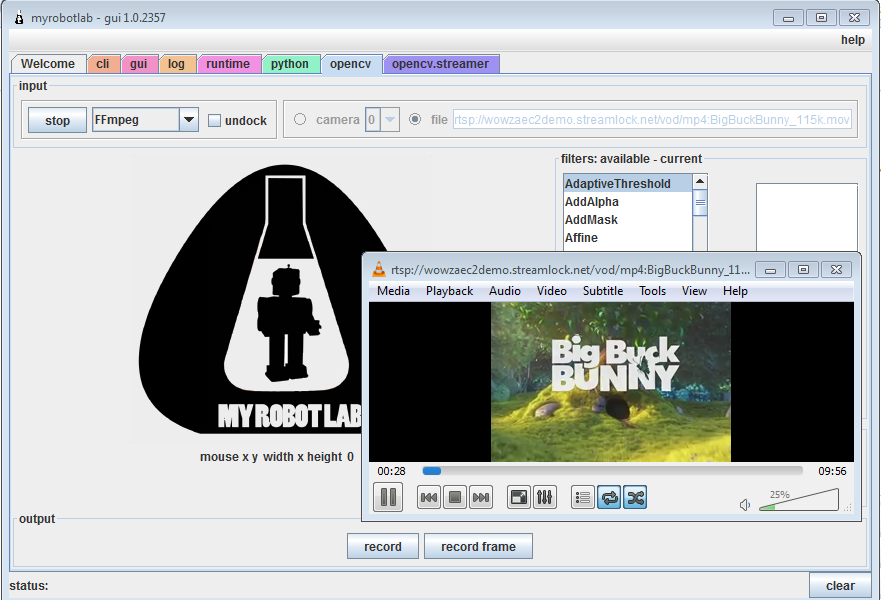Viewport: 881px width, 600px height.
Task: Clear the status bar messages
Action: (x=840, y=586)
